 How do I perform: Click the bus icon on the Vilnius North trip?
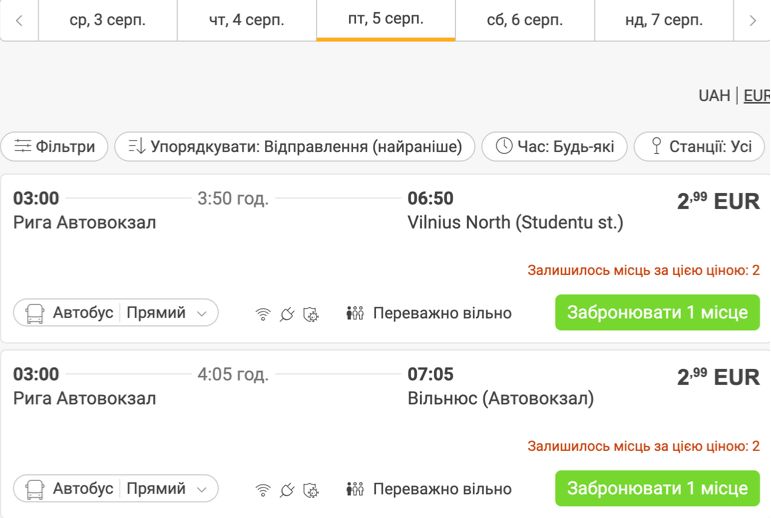[x=35, y=313]
